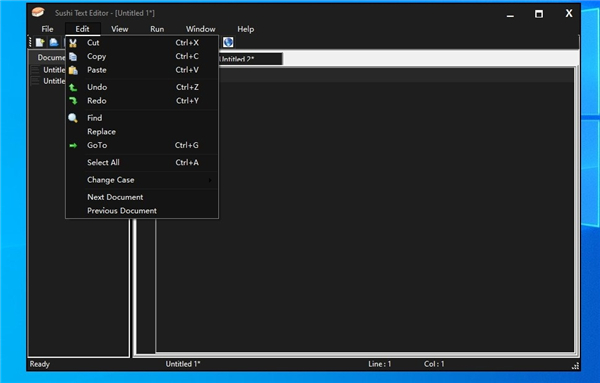Click the Paste clipboard icon
The image size is (600, 383).
click(x=73, y=70)
